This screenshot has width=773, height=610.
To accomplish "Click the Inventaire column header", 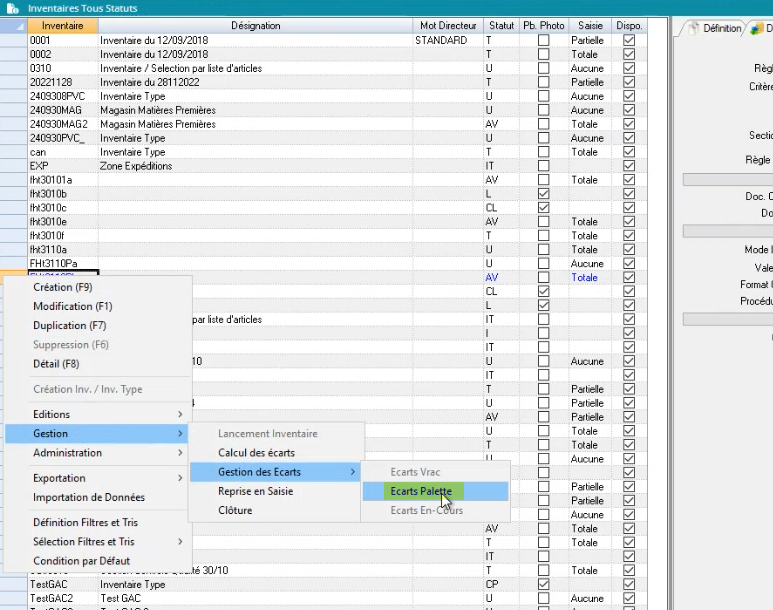I will [x=62, y=25].
